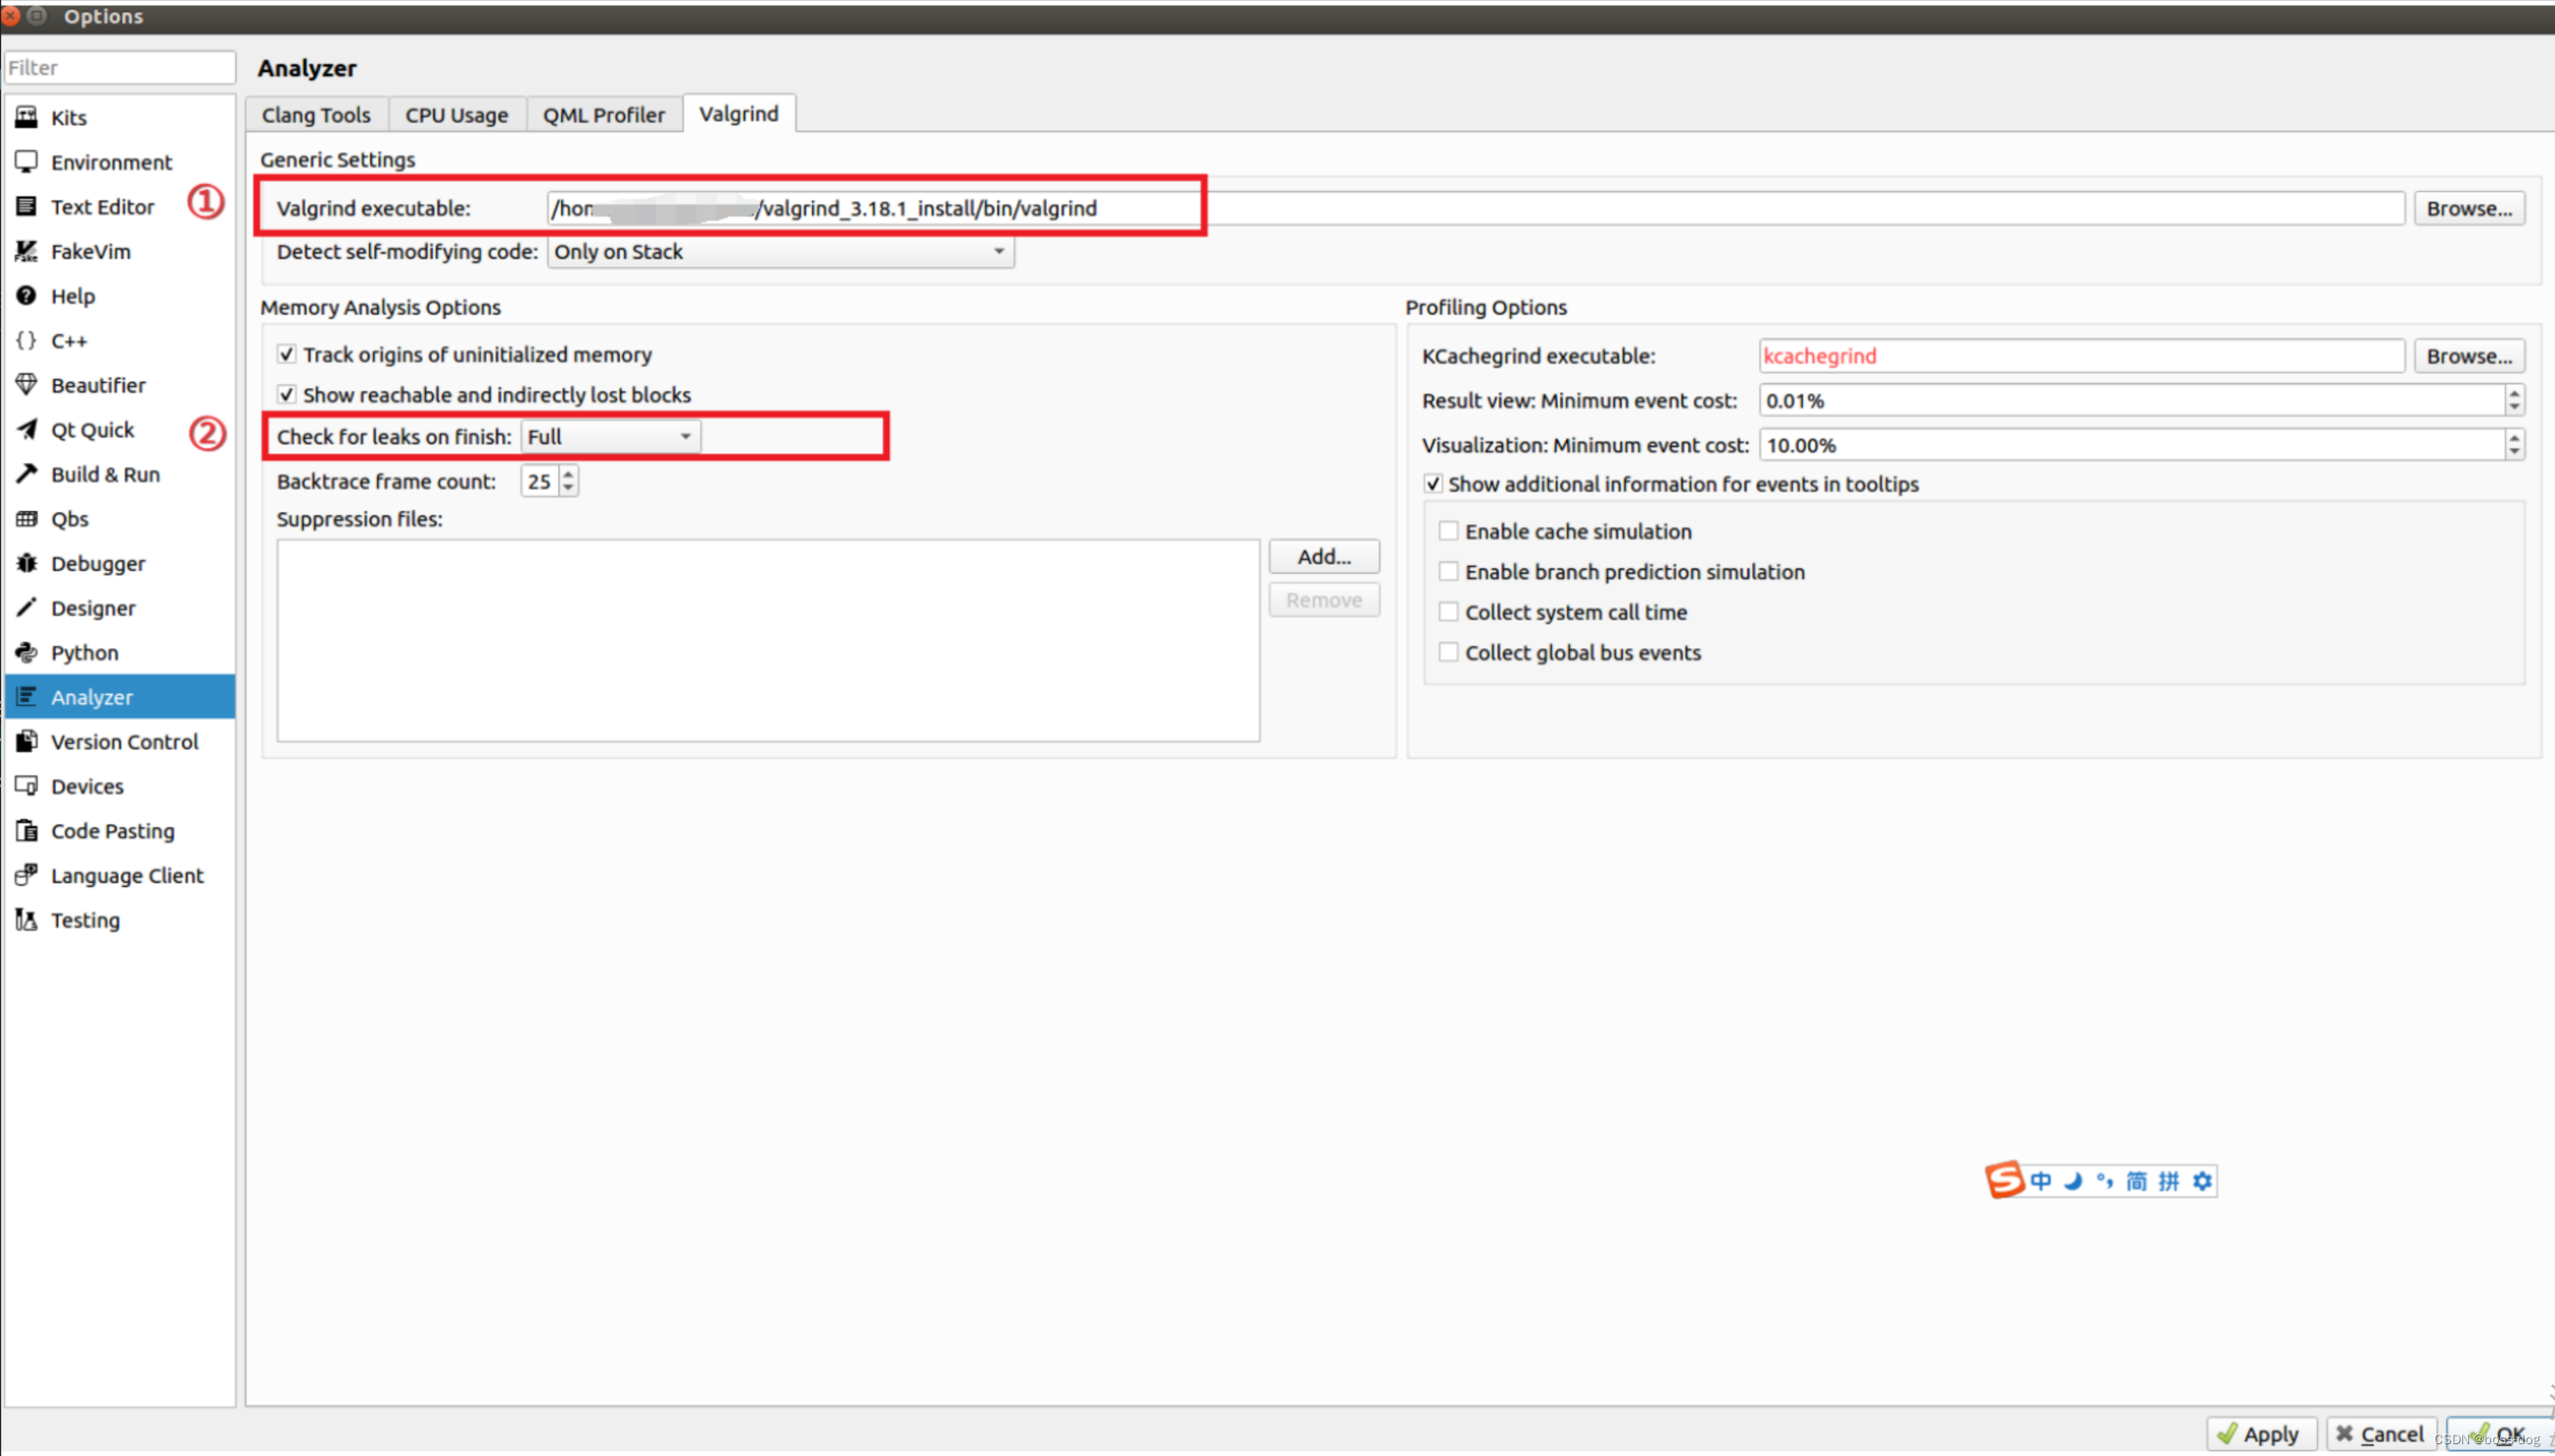Screen dimensions: 2555x1456
Task: Open the Build & Run hammer icon
Action: [26, 474]
